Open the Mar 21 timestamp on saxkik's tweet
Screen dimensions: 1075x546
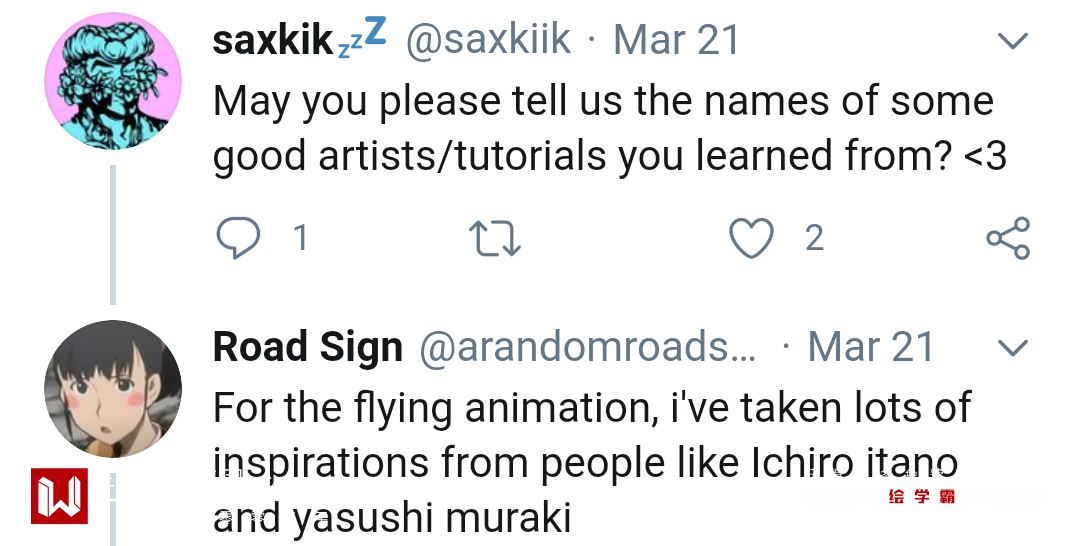676,40
